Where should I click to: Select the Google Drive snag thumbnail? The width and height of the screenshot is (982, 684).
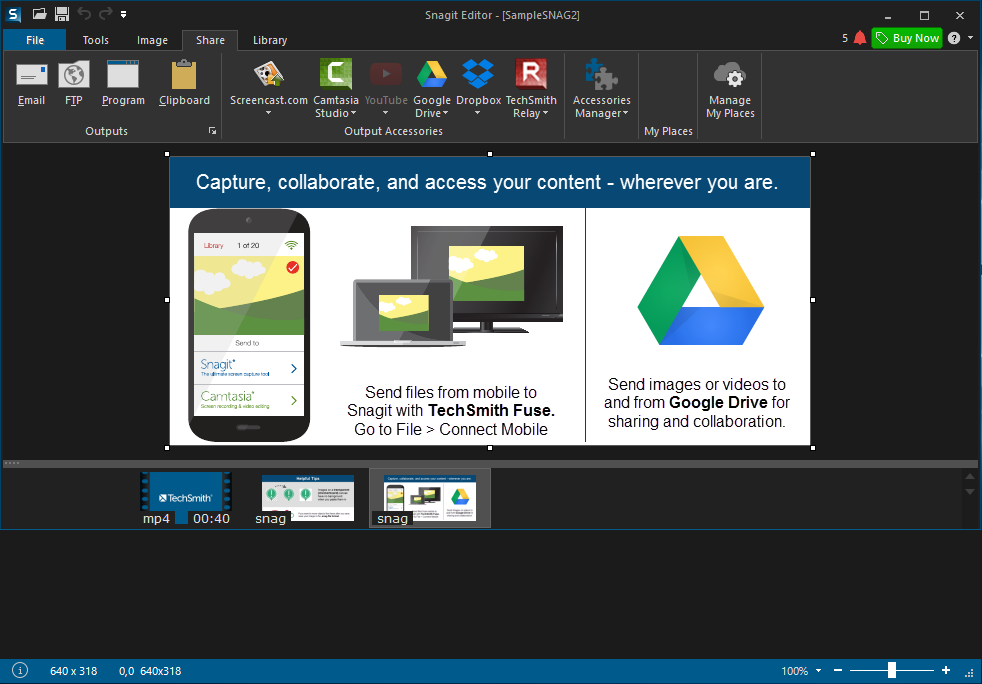tap(430, 498)
